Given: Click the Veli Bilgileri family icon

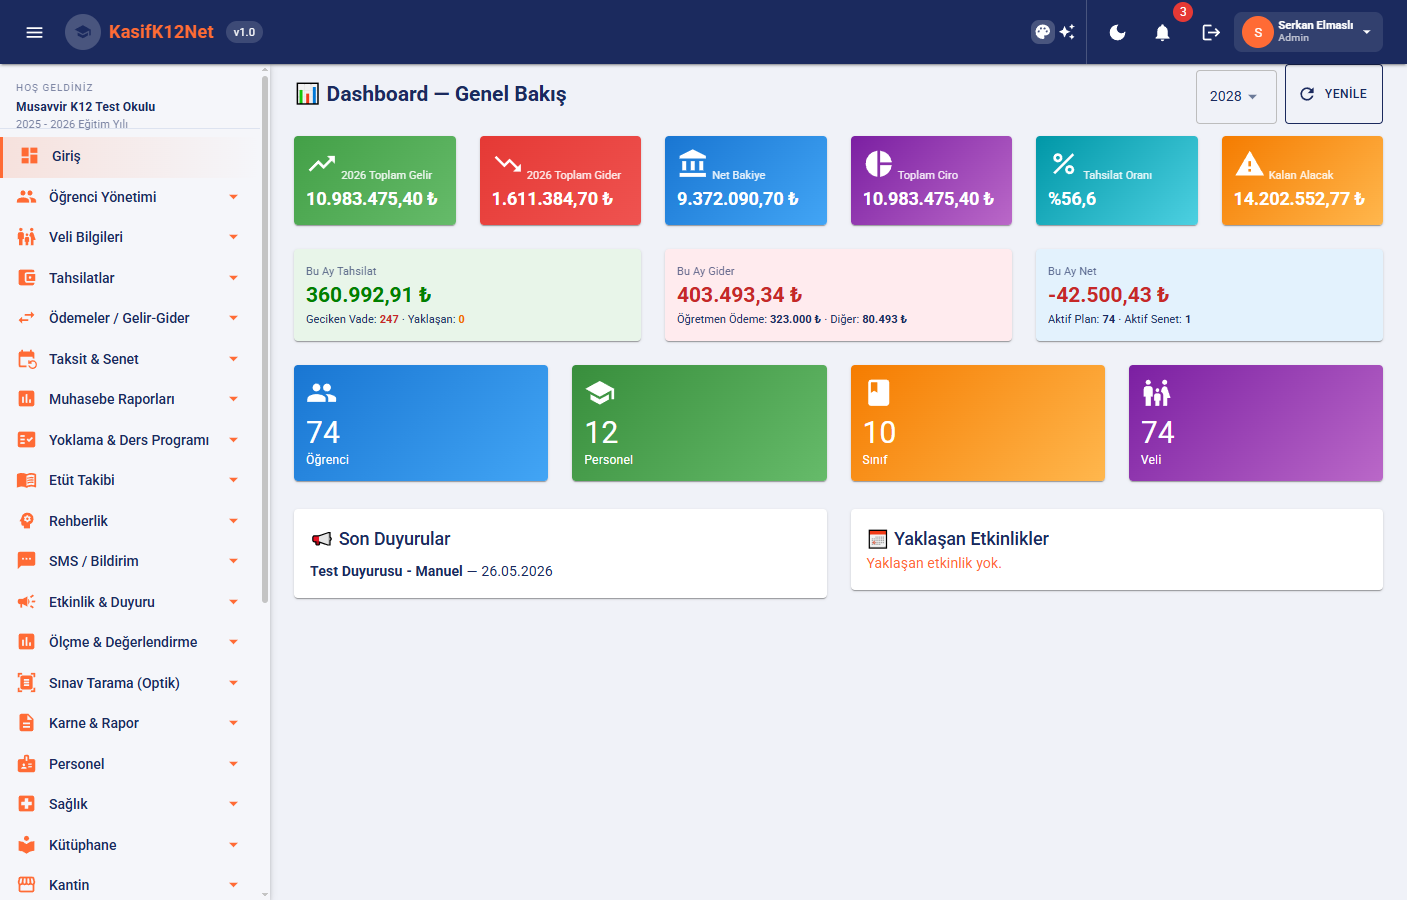Looking at the screenshot, I should [x=27, y=237].
